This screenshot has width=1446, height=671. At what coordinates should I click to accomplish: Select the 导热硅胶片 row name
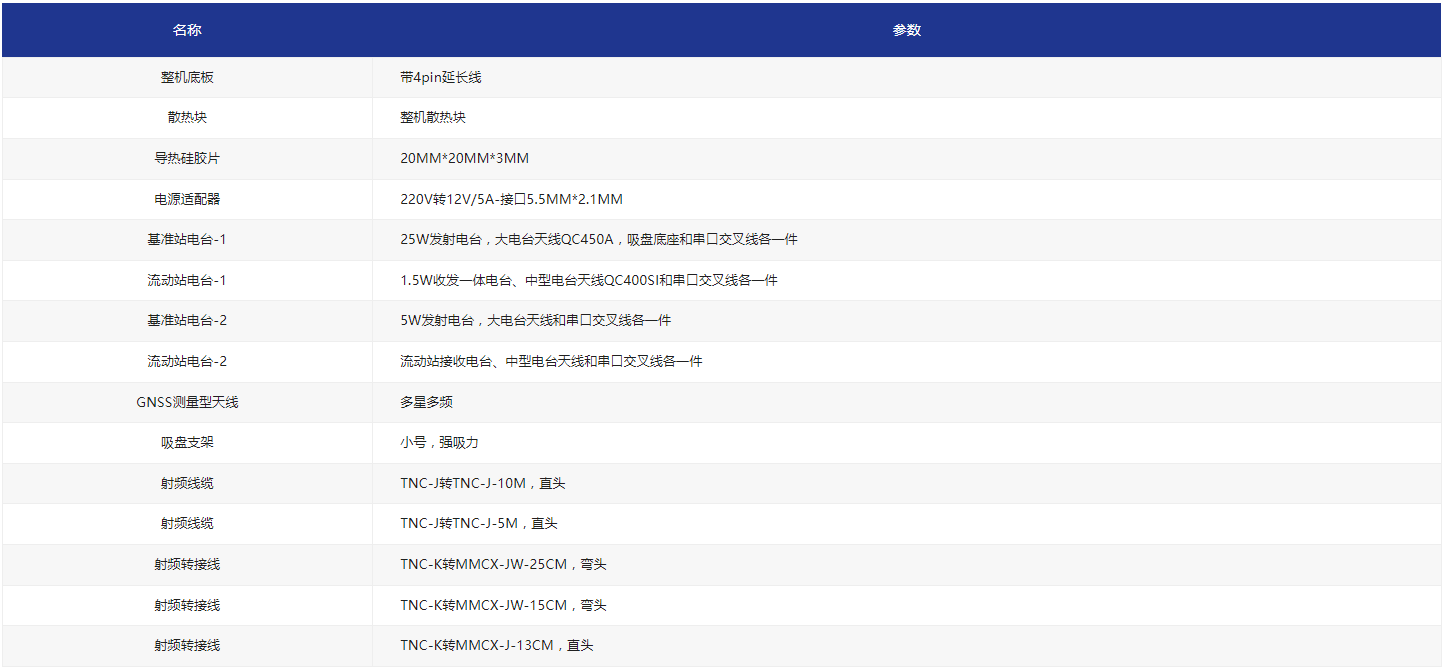[187, 158]
